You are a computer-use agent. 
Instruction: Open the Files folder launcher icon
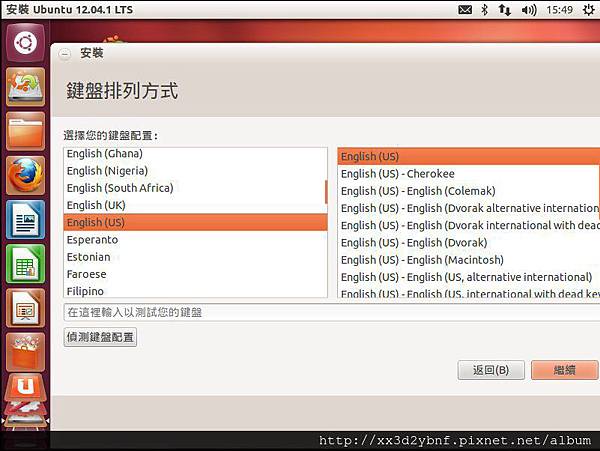pyautogui.click(x=26, y=131)
